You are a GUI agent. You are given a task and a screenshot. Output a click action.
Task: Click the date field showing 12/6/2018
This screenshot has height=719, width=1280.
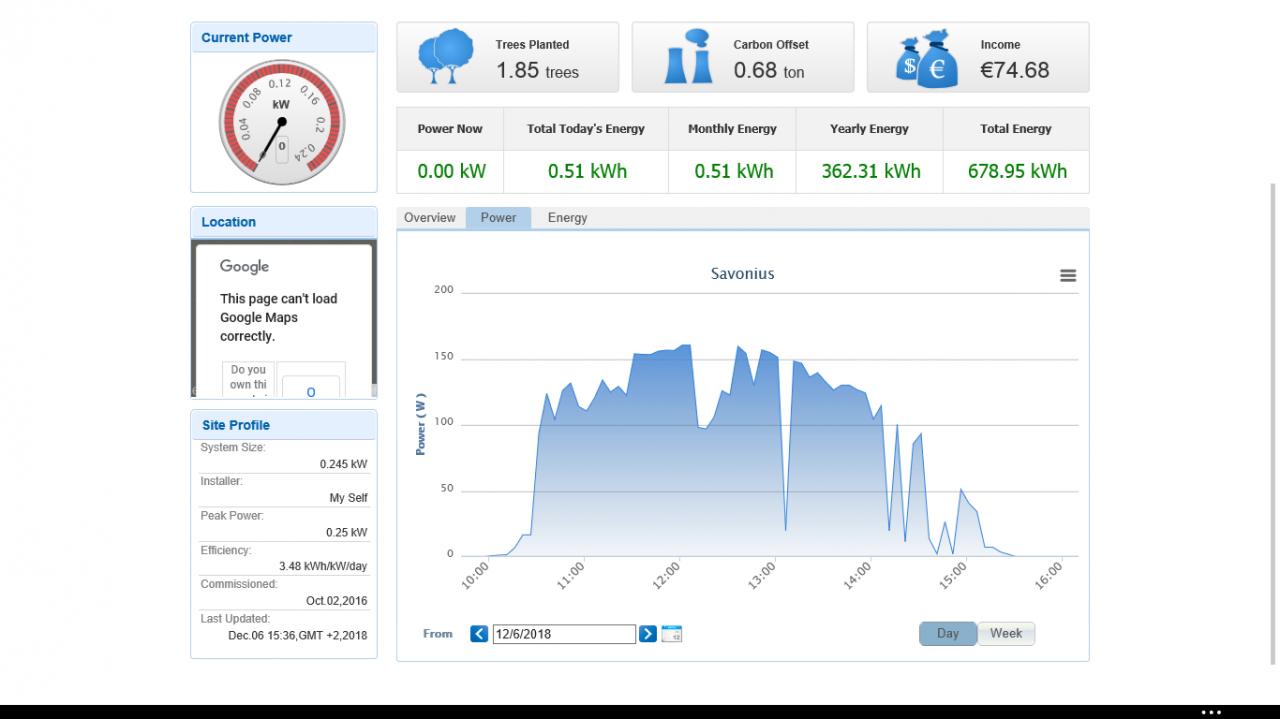click(x=564, y=634)
